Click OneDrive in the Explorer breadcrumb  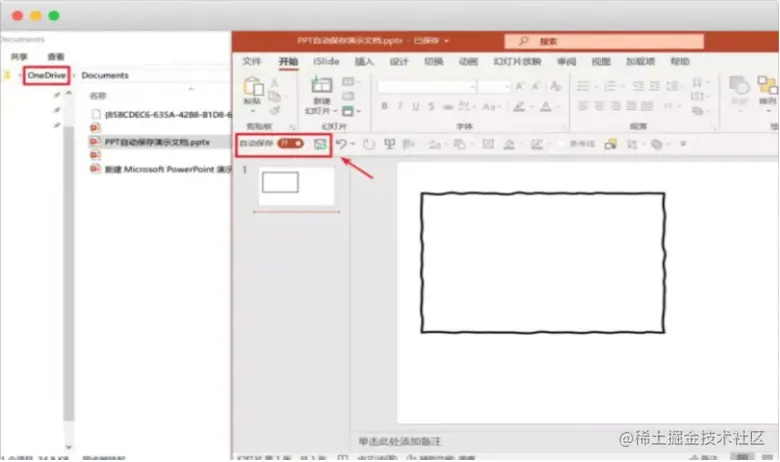point(46,75)
